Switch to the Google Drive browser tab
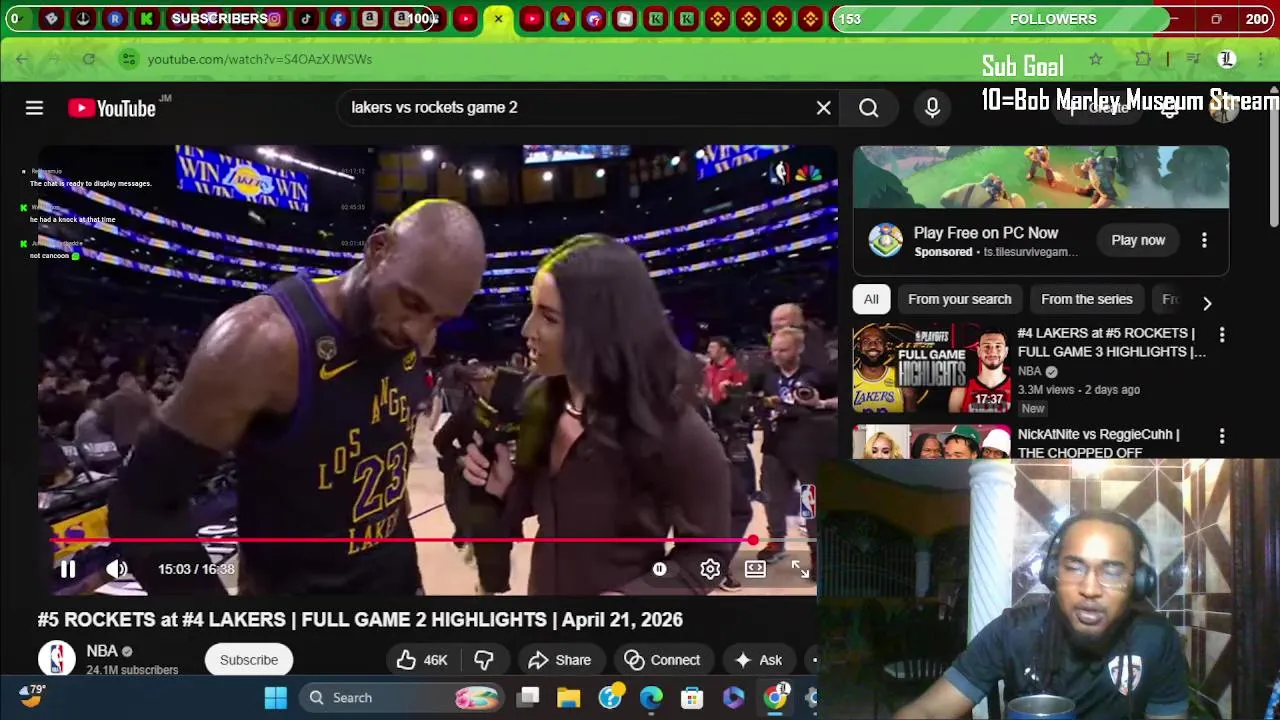The image size is (1280, 720). 563,18
